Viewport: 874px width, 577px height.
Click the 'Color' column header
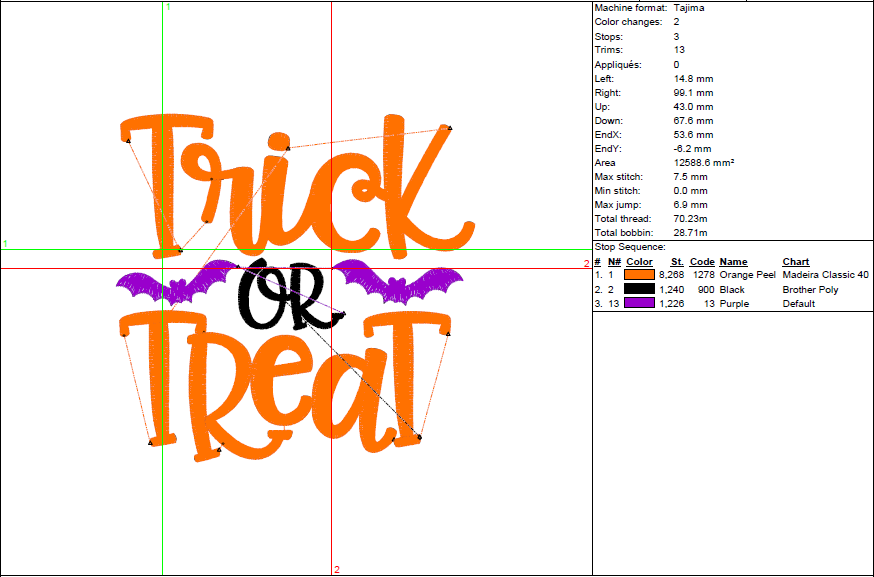tap(639, 262)
